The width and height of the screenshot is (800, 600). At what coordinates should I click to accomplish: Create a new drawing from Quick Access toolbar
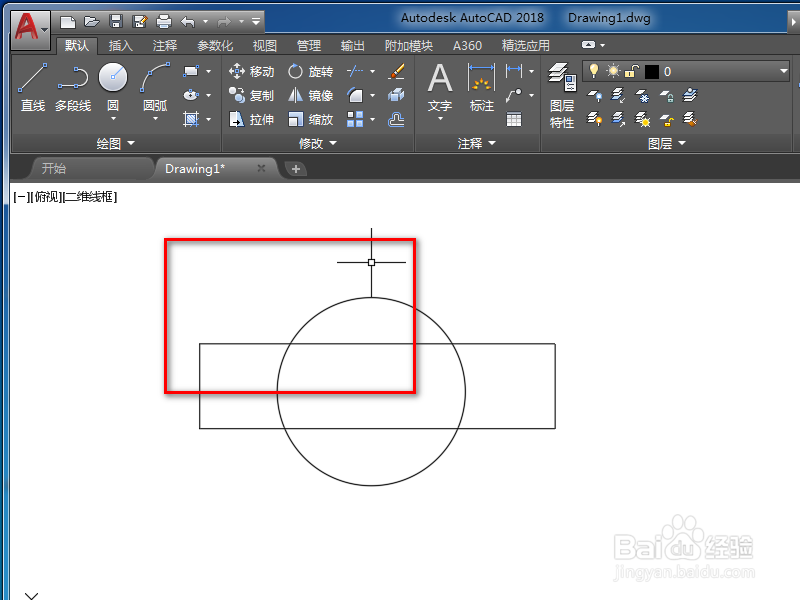(67, 21)
